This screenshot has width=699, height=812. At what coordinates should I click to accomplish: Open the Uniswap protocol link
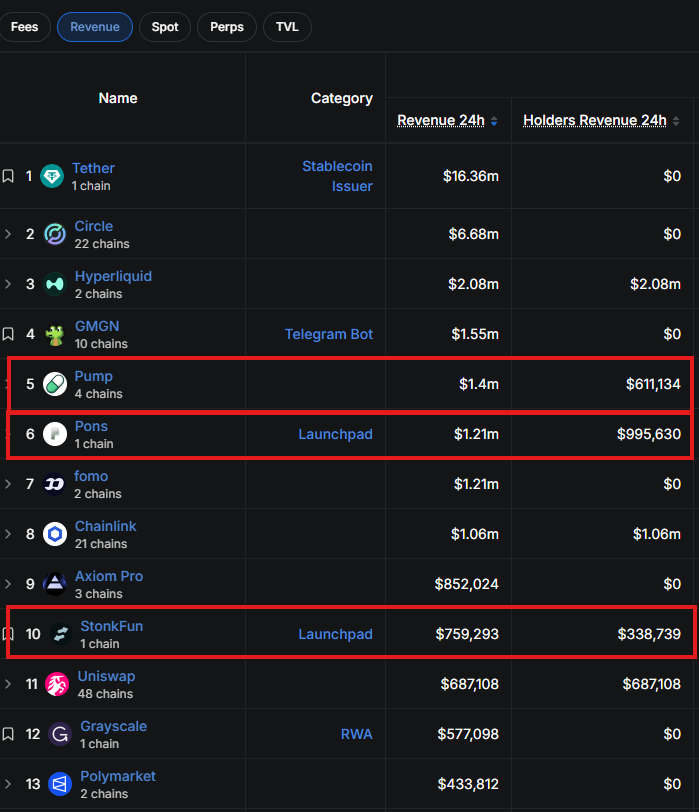tap(106, 676)
